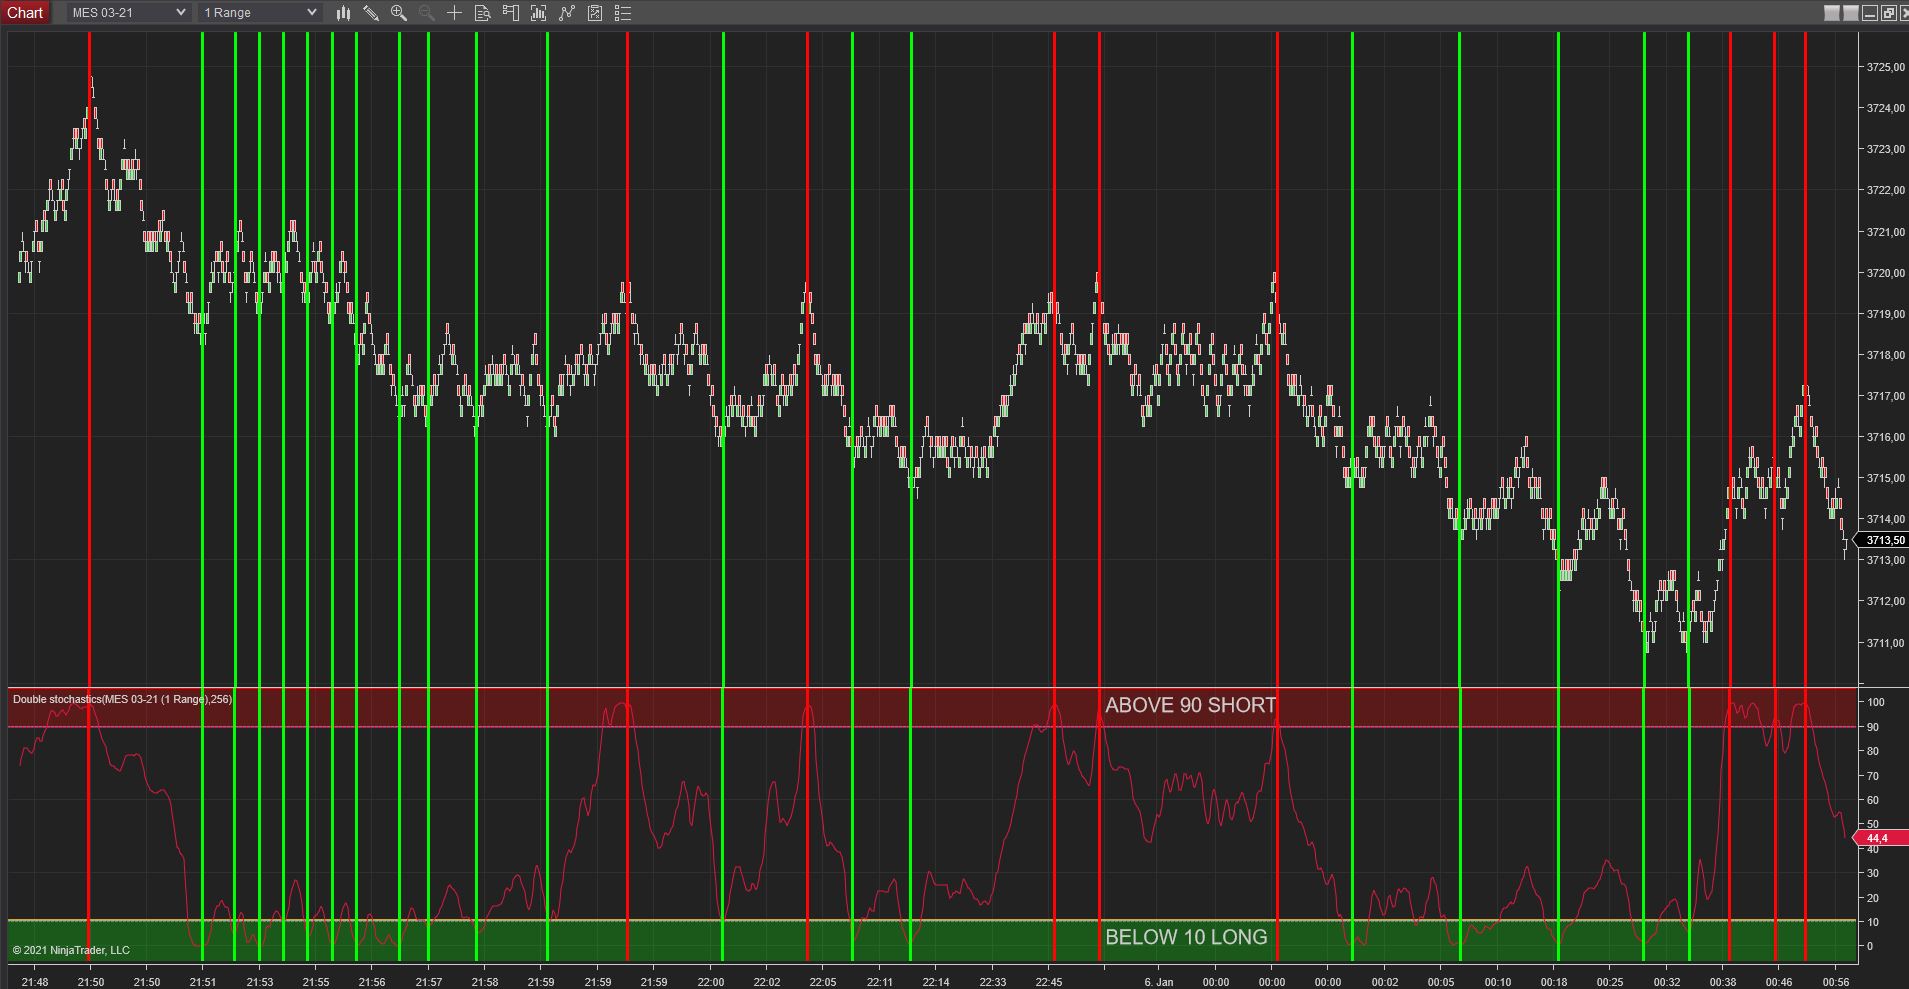Click the 22:45 time axis label

coord(1049,982)
